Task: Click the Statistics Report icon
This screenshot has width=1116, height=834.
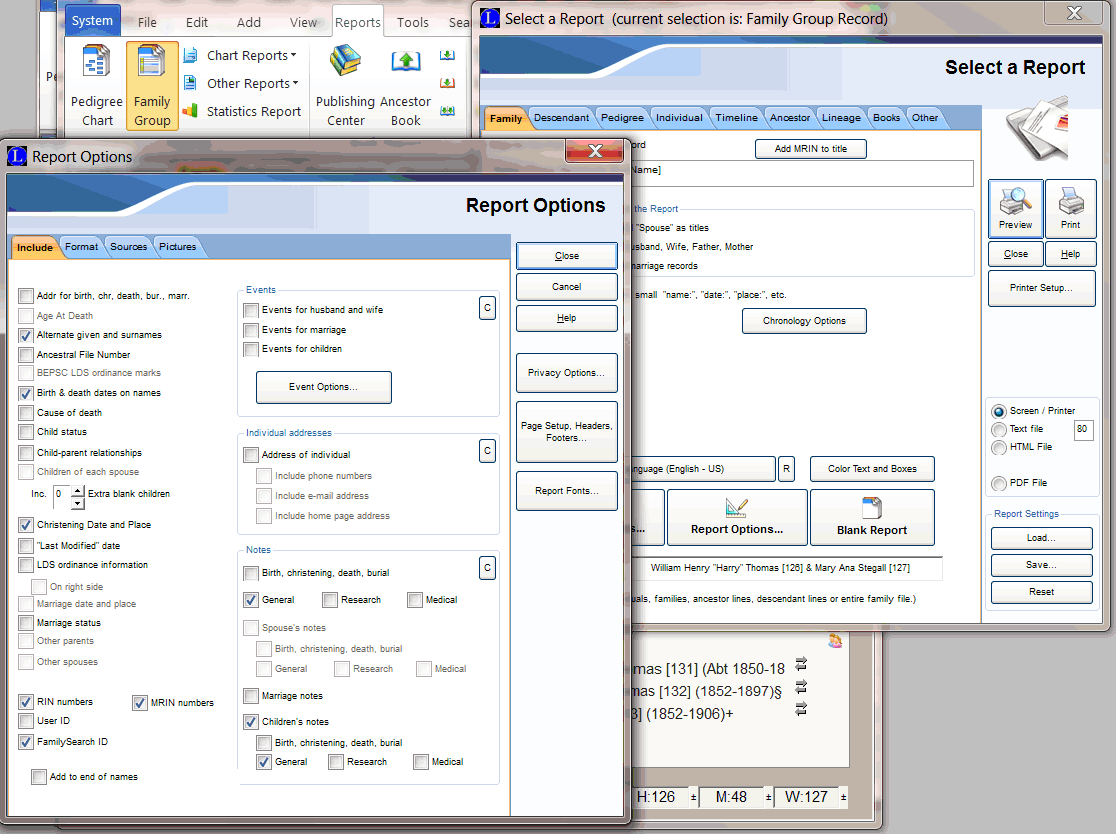Action: pyautogui.click(x=190, y=112)
